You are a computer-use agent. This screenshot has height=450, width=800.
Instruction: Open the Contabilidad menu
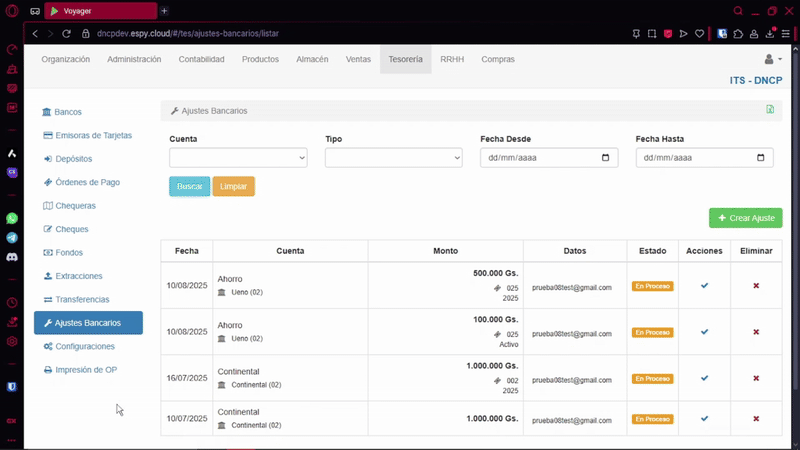point(201,59)
